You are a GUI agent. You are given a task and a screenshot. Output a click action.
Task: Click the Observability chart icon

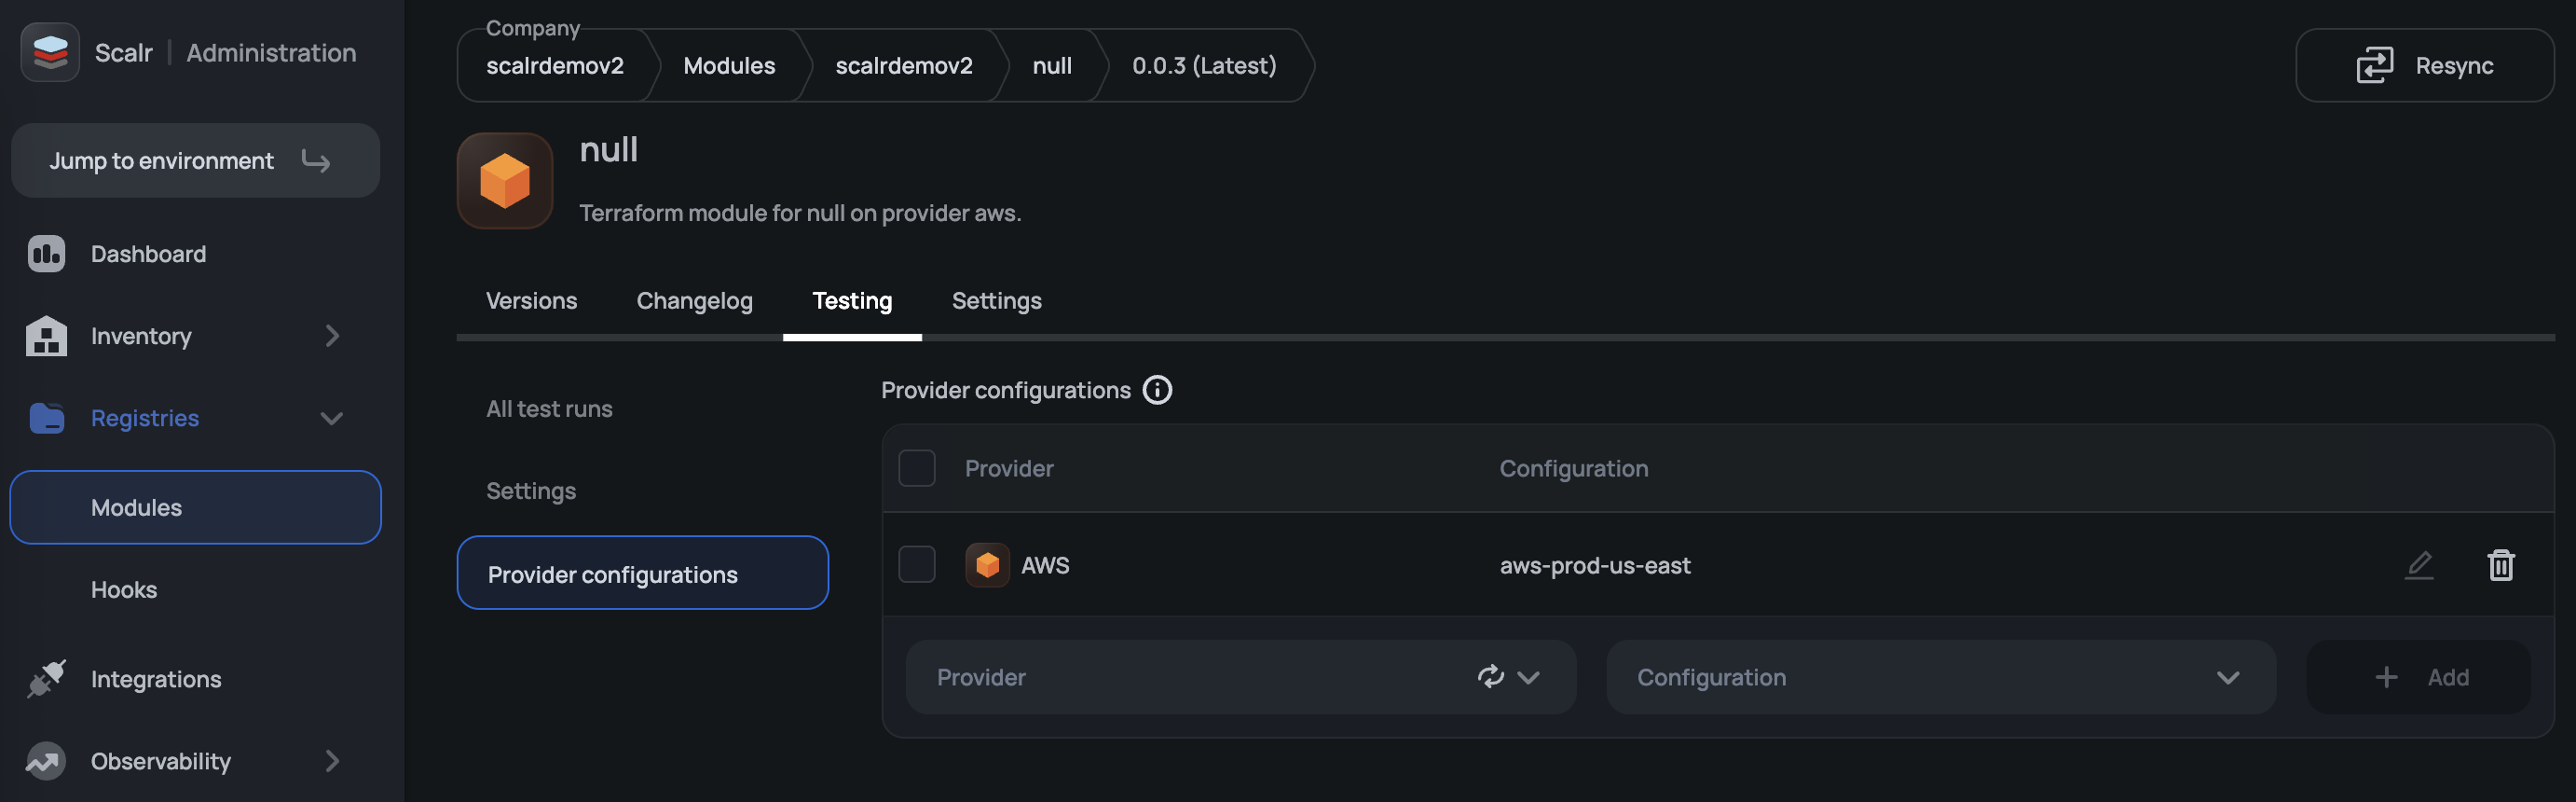point(46,761)
